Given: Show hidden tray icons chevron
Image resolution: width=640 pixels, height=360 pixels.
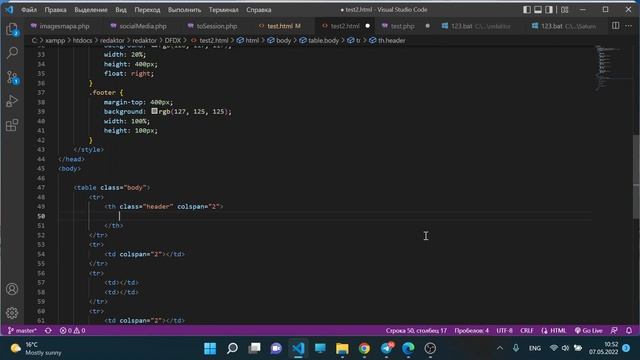Looking at the screenshot, I should coord(500,348).
